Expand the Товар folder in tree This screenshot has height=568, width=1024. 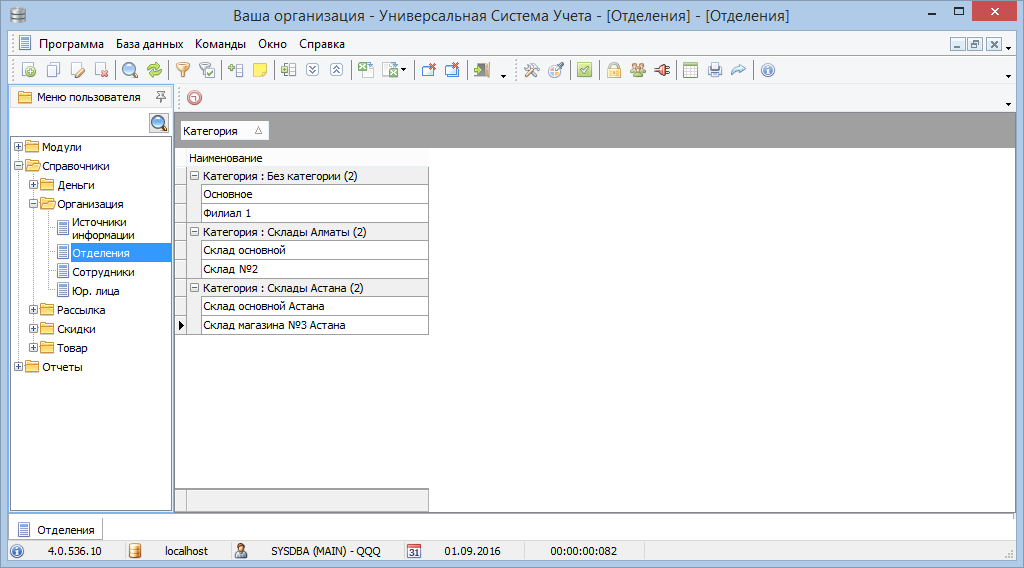pos(33,348)
